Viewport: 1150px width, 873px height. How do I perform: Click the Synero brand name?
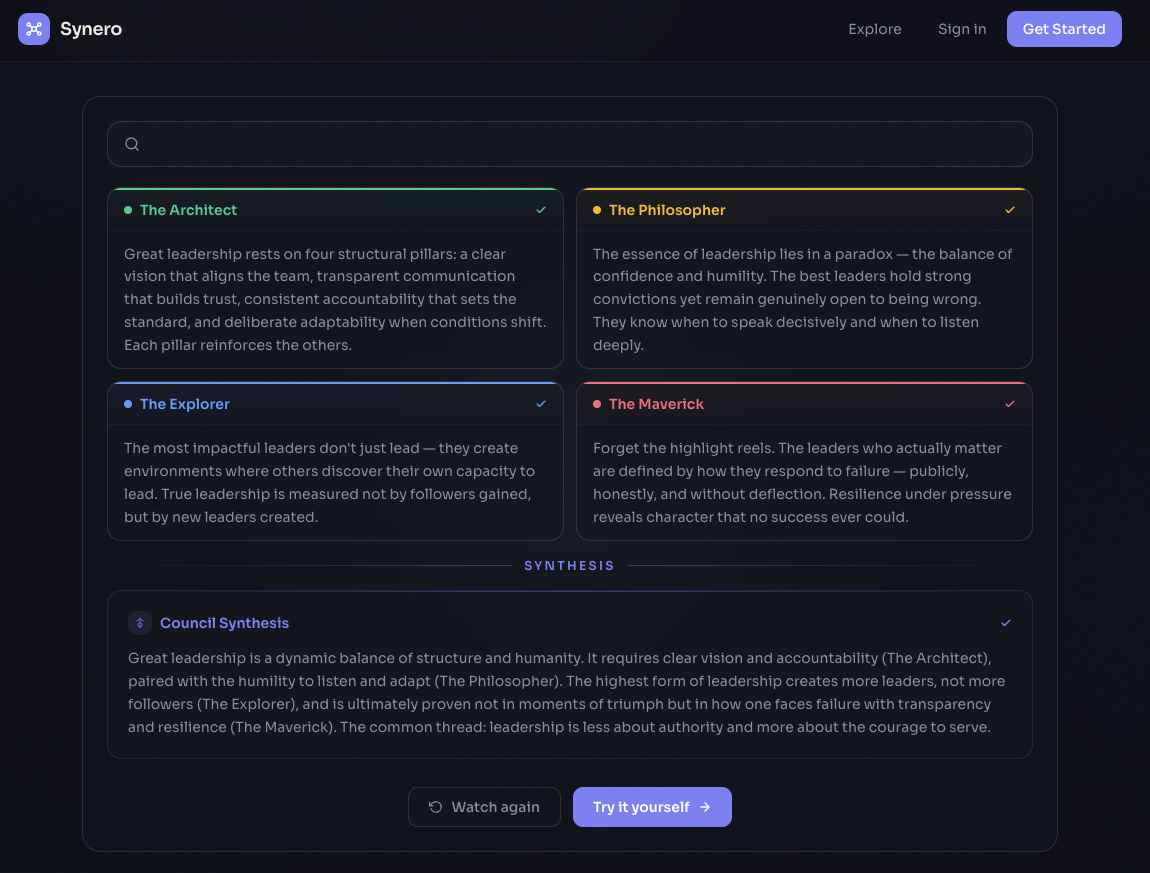(x=91, y=29)
